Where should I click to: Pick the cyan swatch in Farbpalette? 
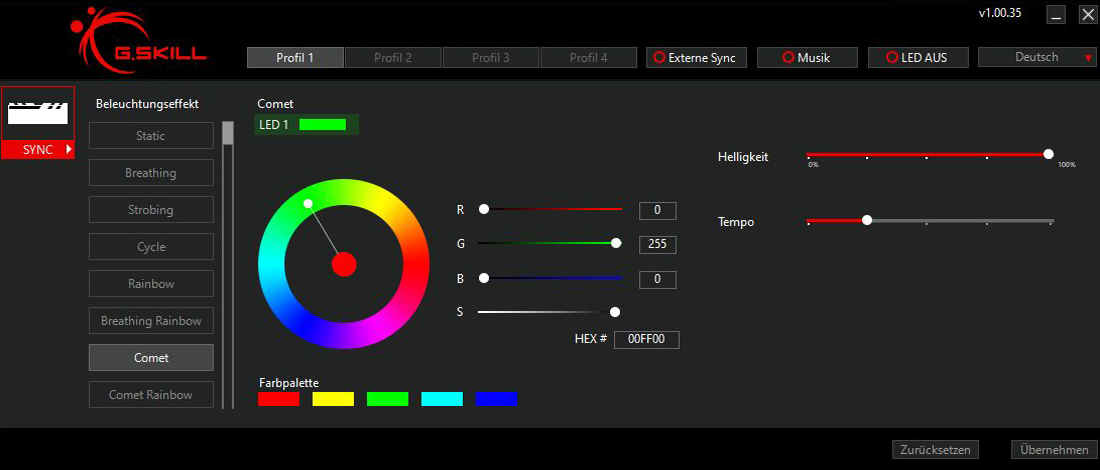tap(442, 399)
